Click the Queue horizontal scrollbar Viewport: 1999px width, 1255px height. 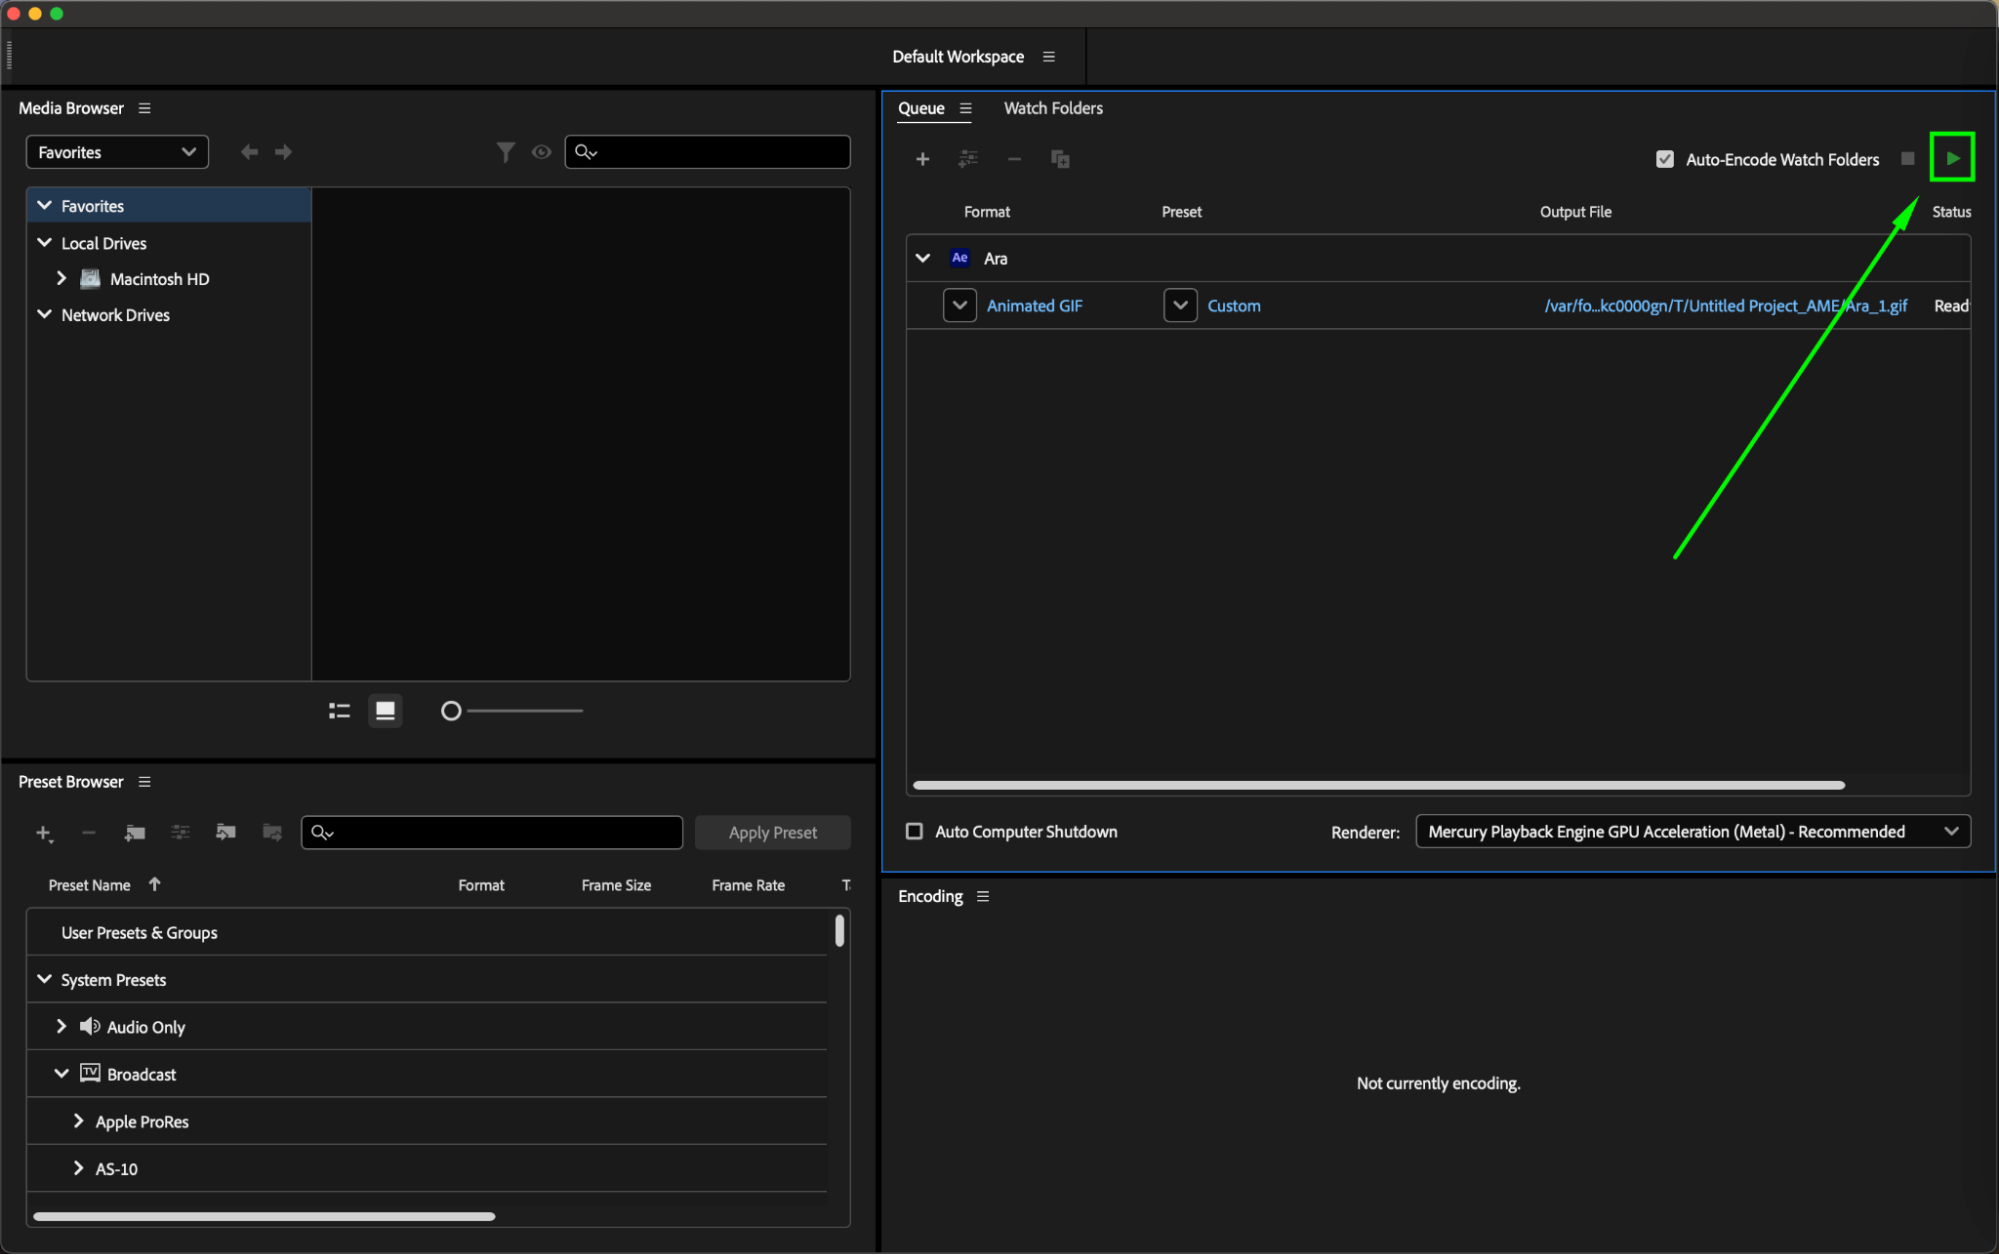1378,786
